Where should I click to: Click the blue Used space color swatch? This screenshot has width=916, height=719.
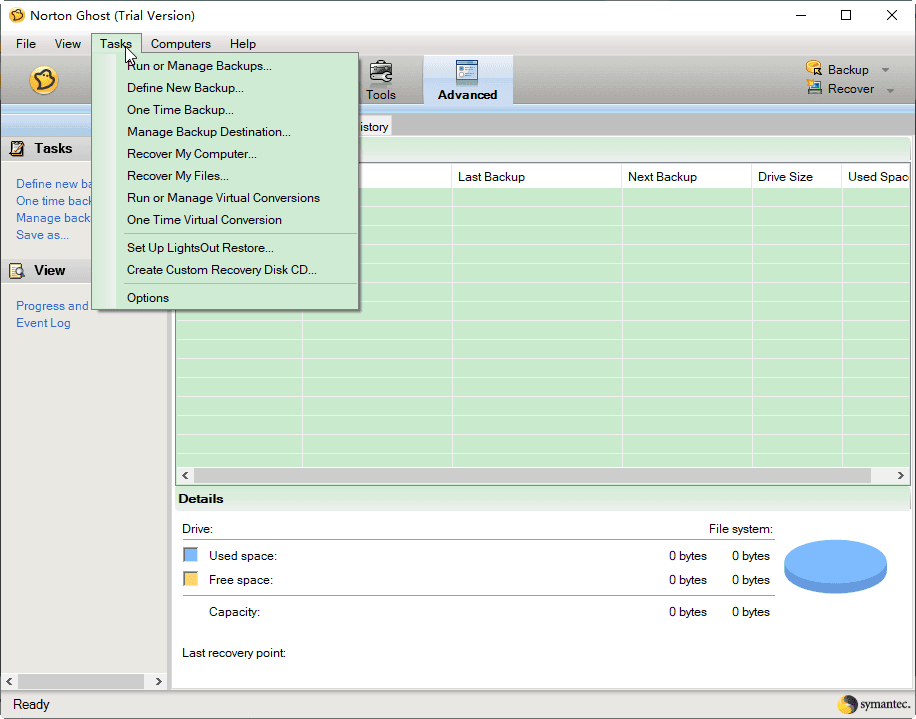(x=190, y=555)
